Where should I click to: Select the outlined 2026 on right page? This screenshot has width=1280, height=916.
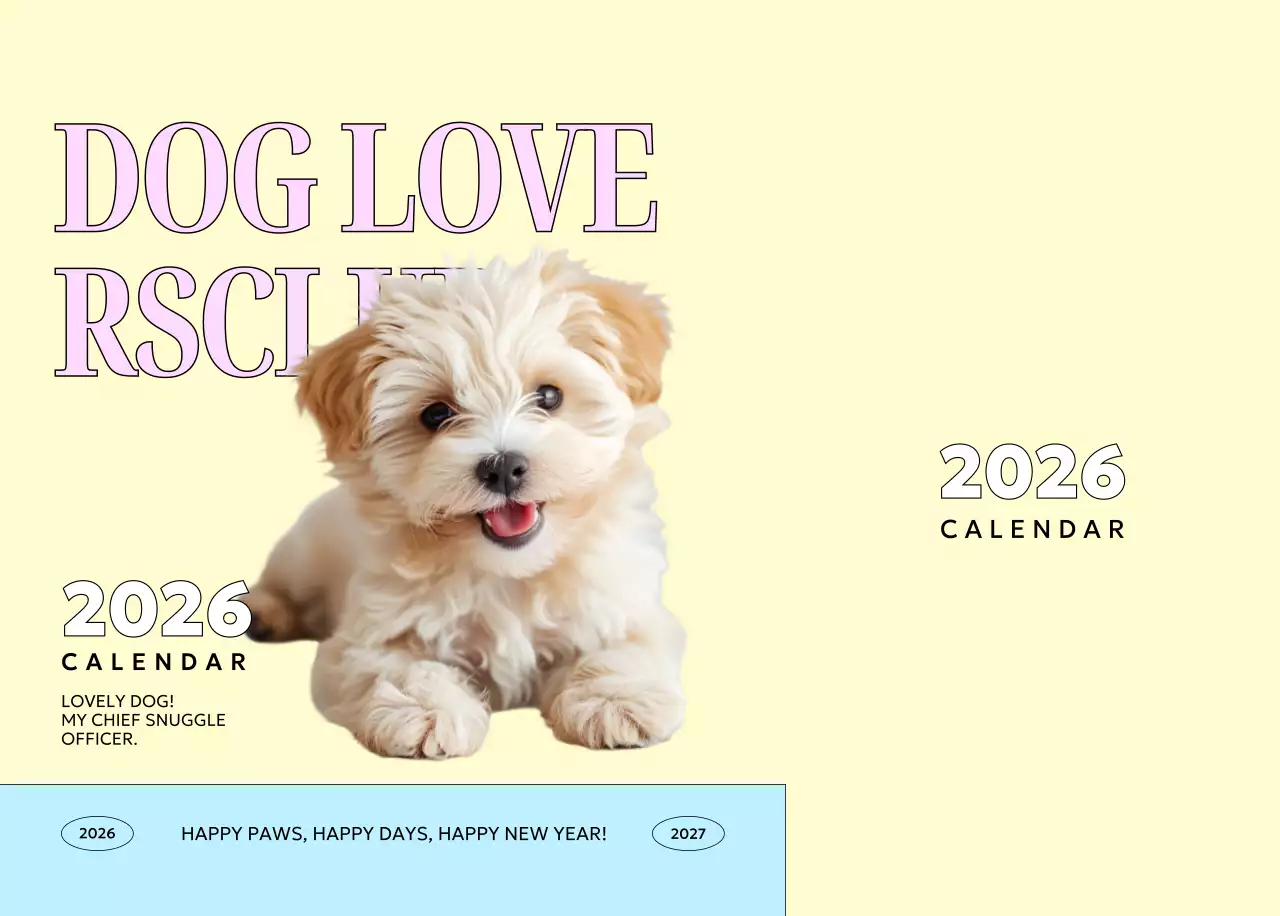(1033, 472)
